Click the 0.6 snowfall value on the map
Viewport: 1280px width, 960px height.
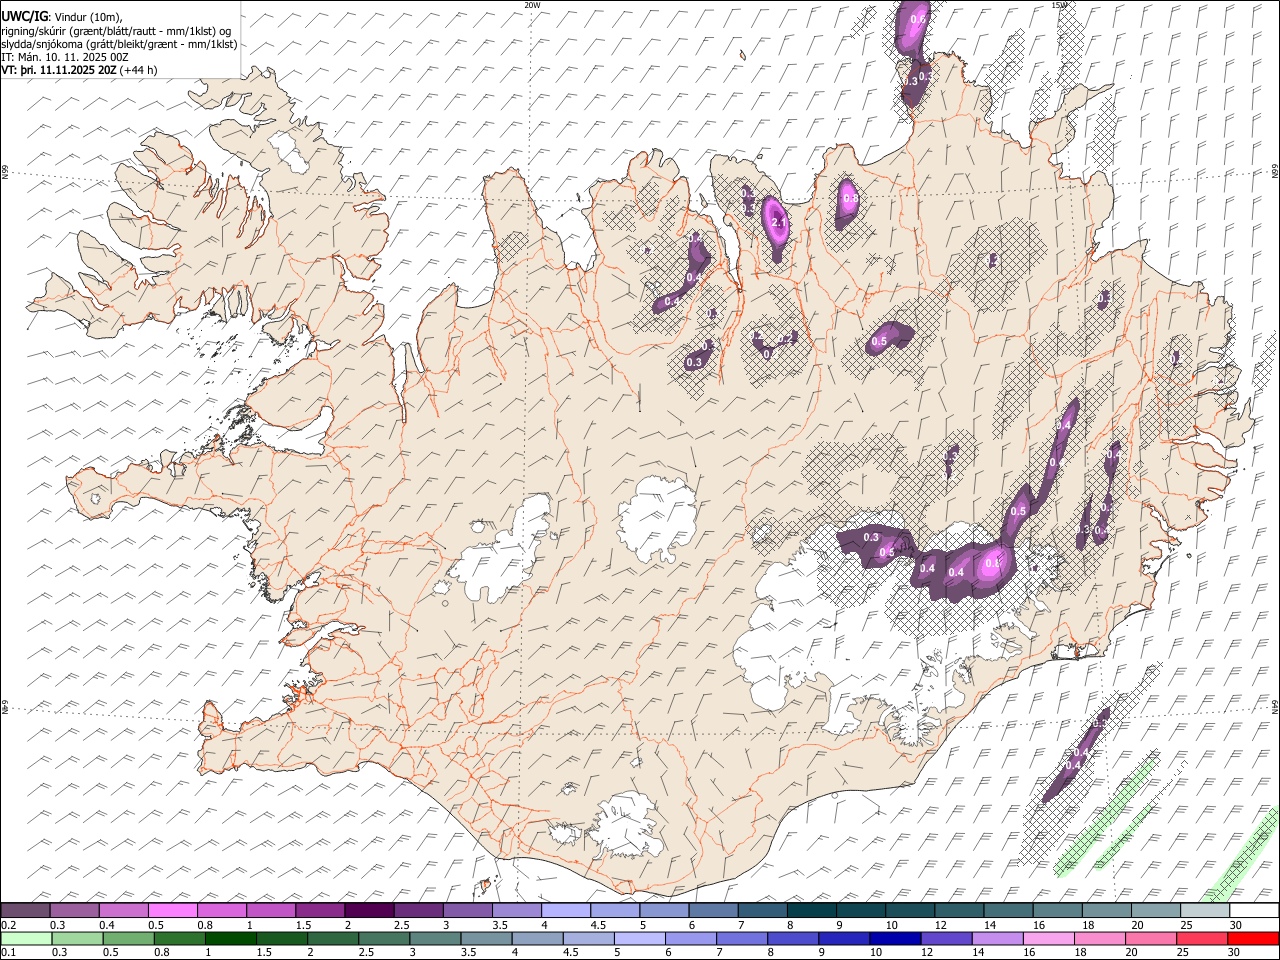918,19
